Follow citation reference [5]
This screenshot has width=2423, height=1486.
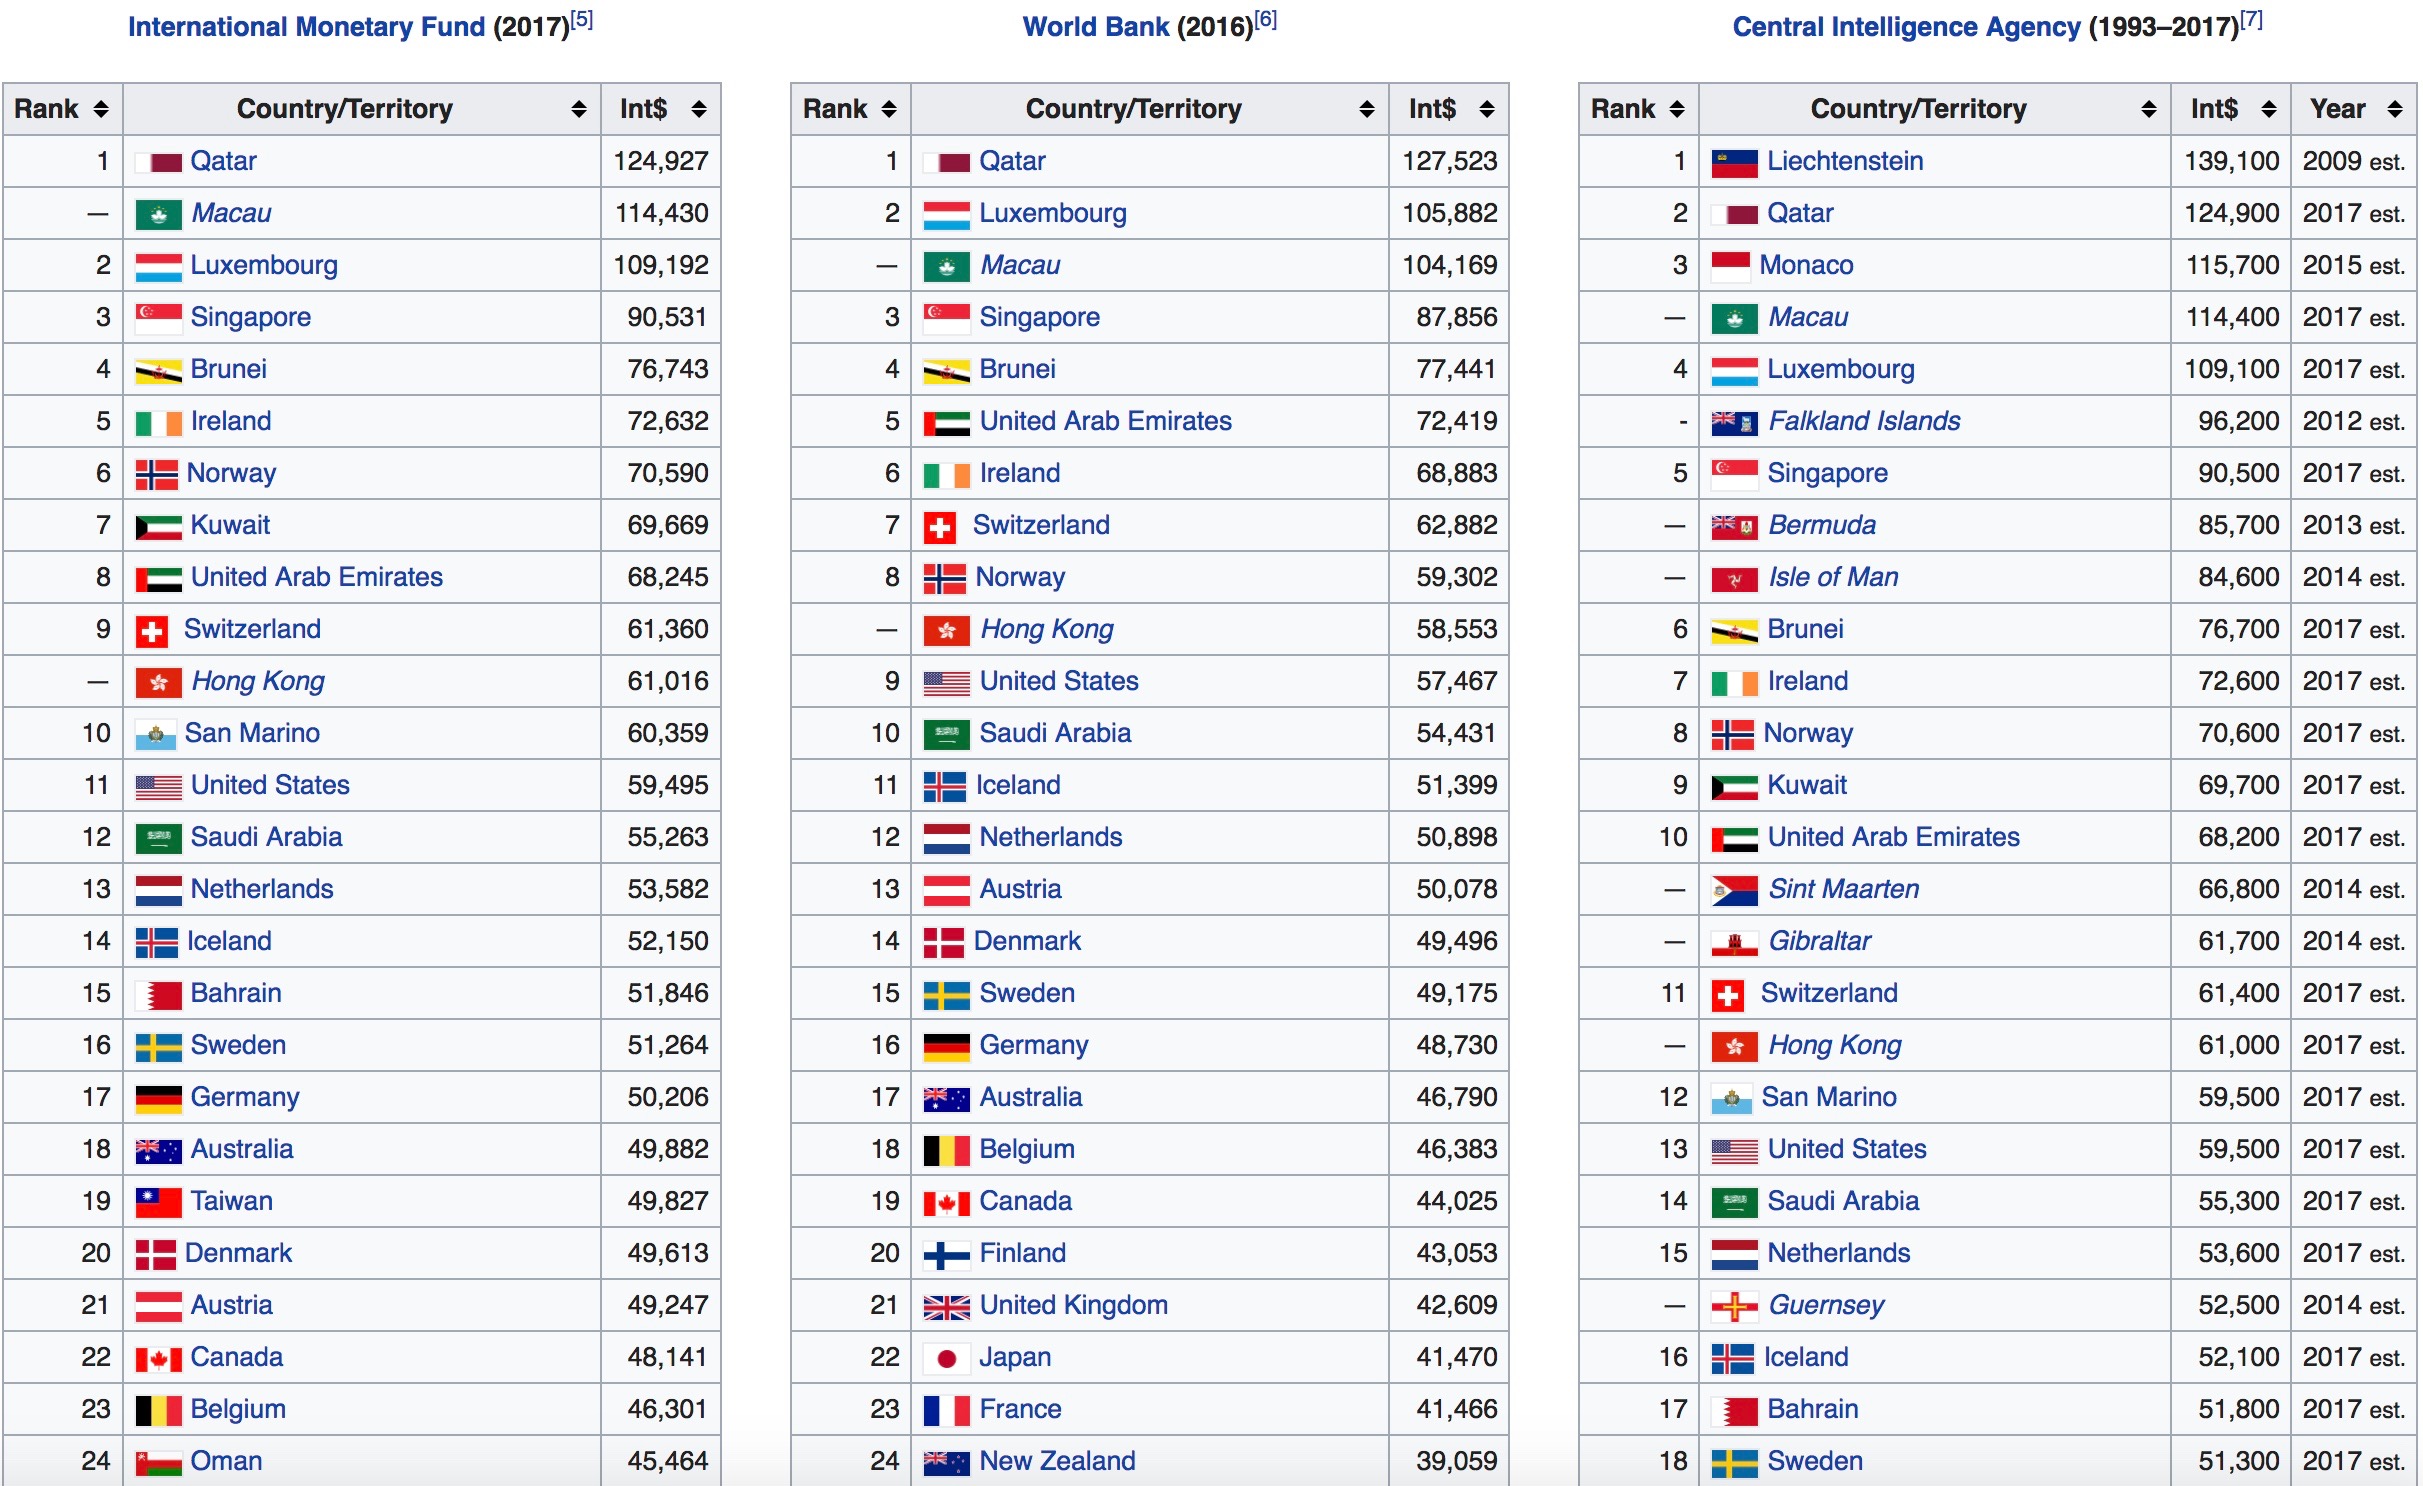point(582,19)
